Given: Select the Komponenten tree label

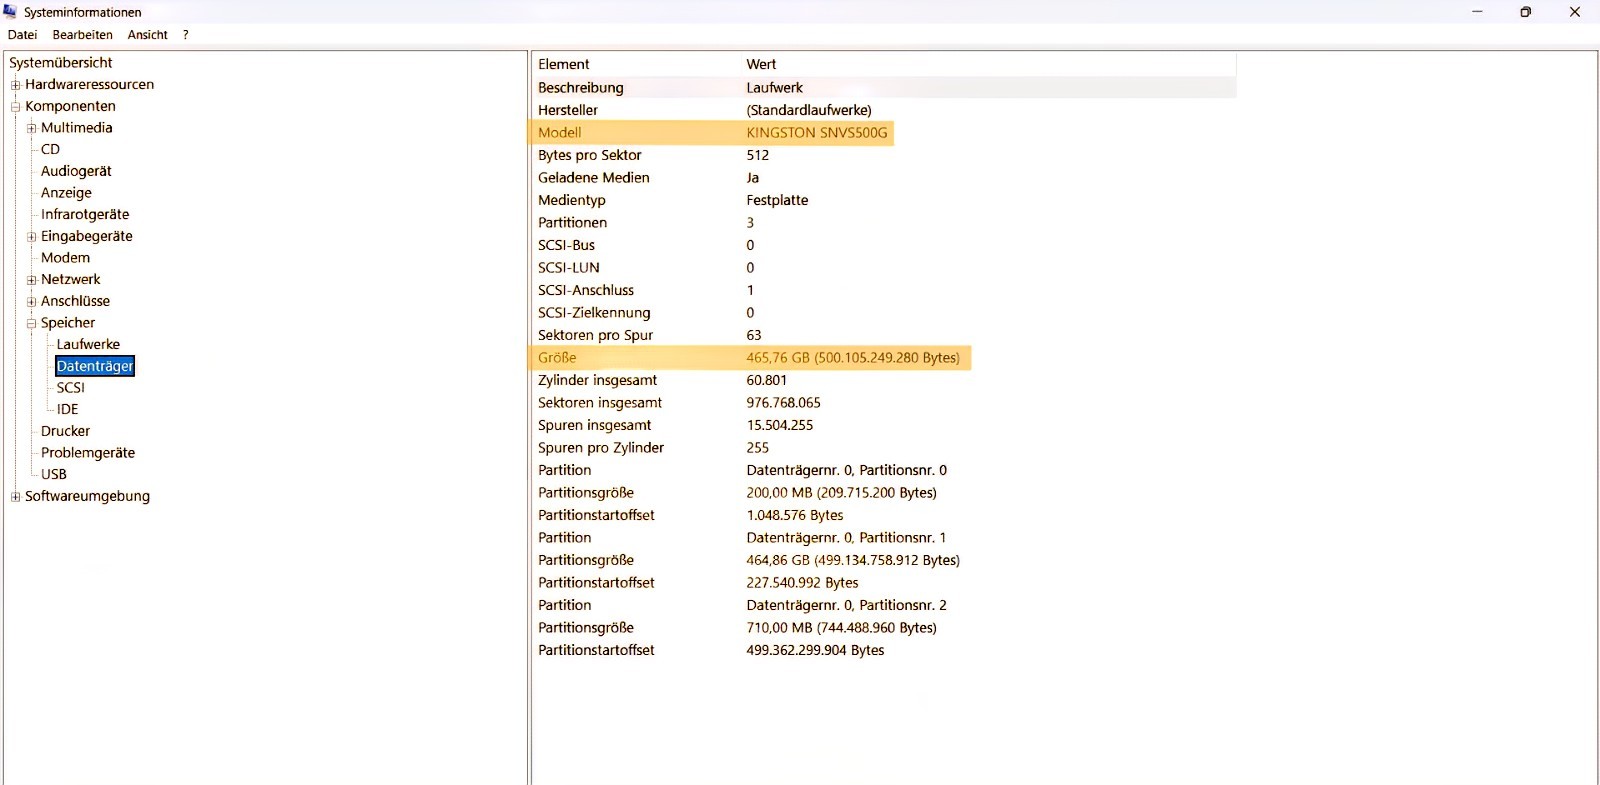Looking at the screenshot, I should coord(70,106).
